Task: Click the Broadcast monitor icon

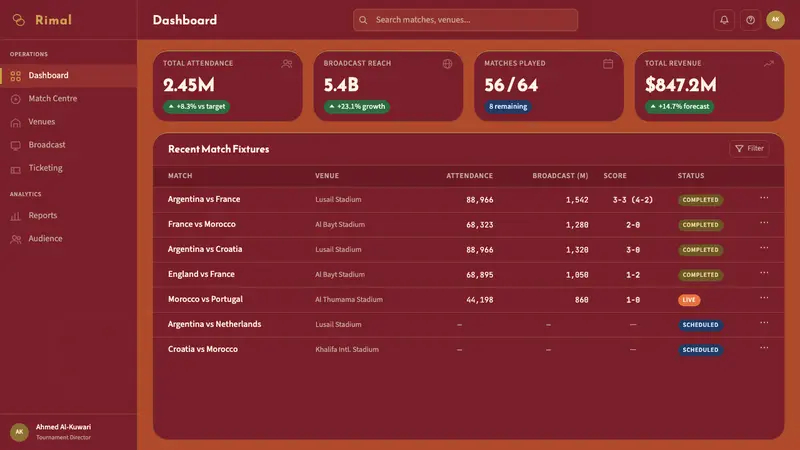Action: (16, 146)
